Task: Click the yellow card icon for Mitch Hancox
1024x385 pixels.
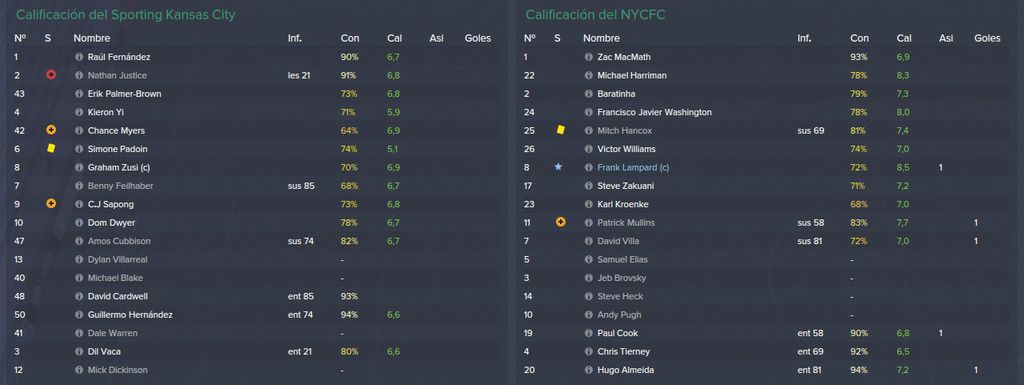Action: coord(560,130)
